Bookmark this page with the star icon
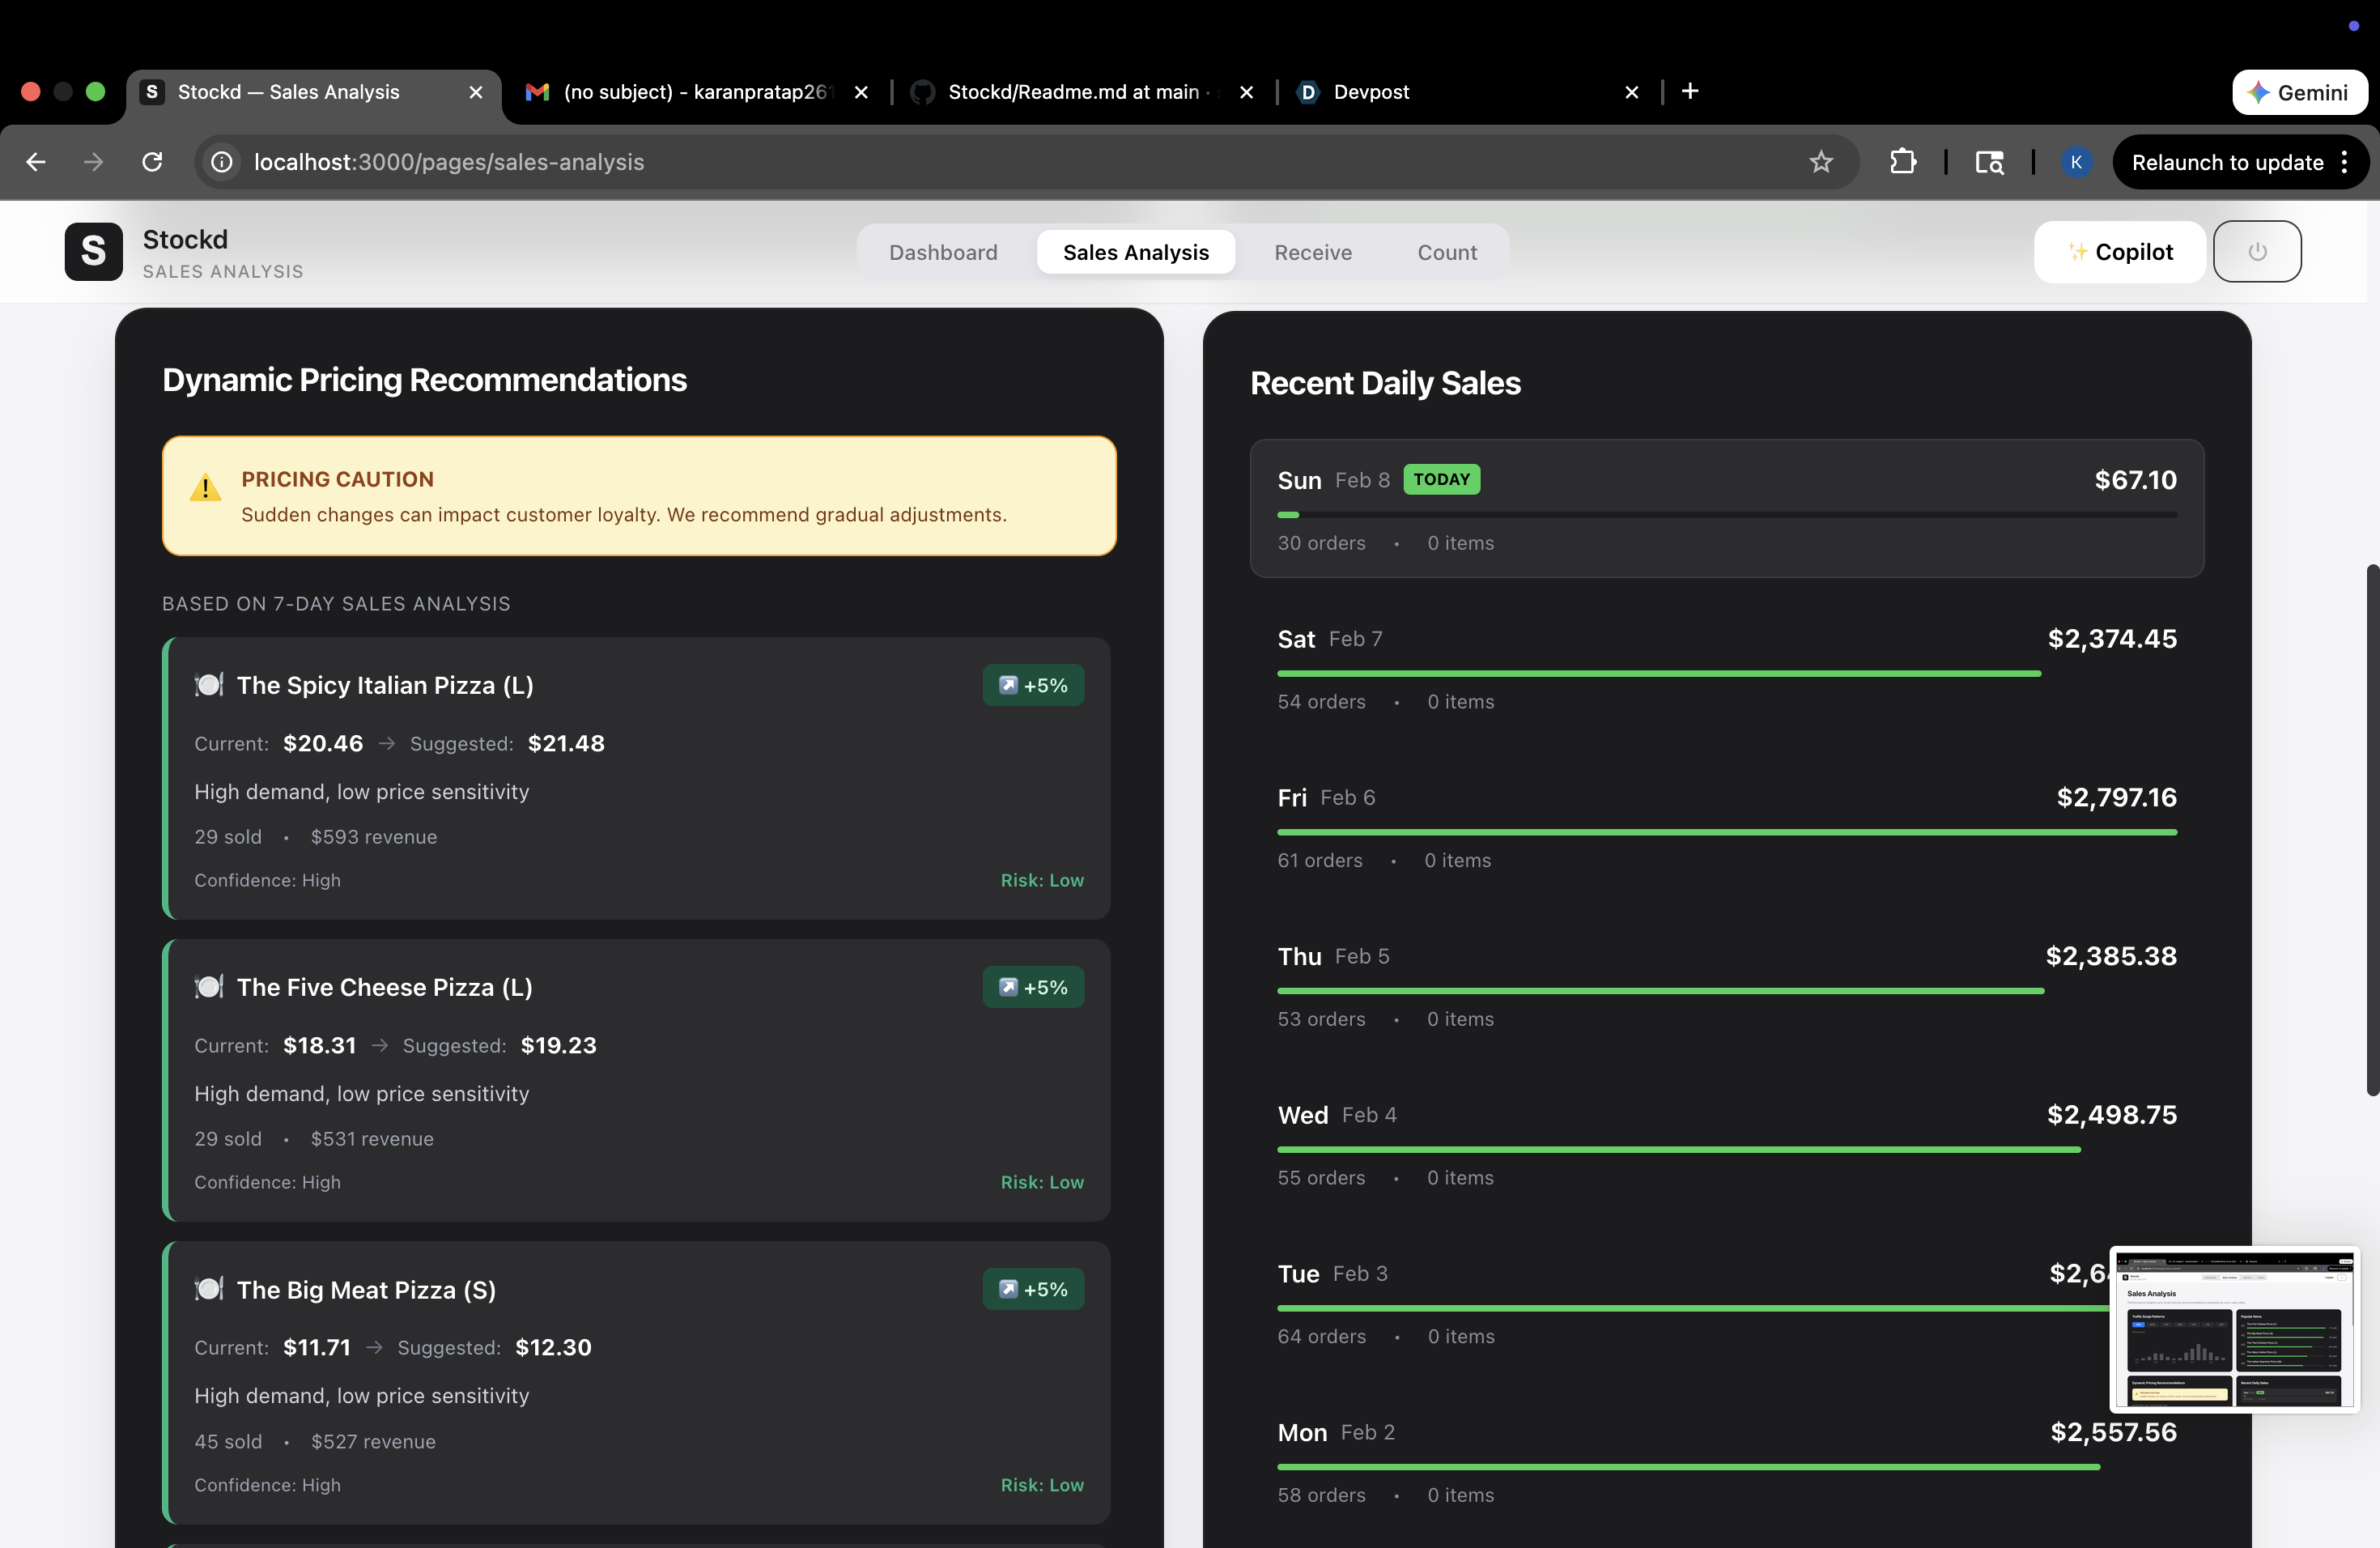 (x=1820, y=162)
